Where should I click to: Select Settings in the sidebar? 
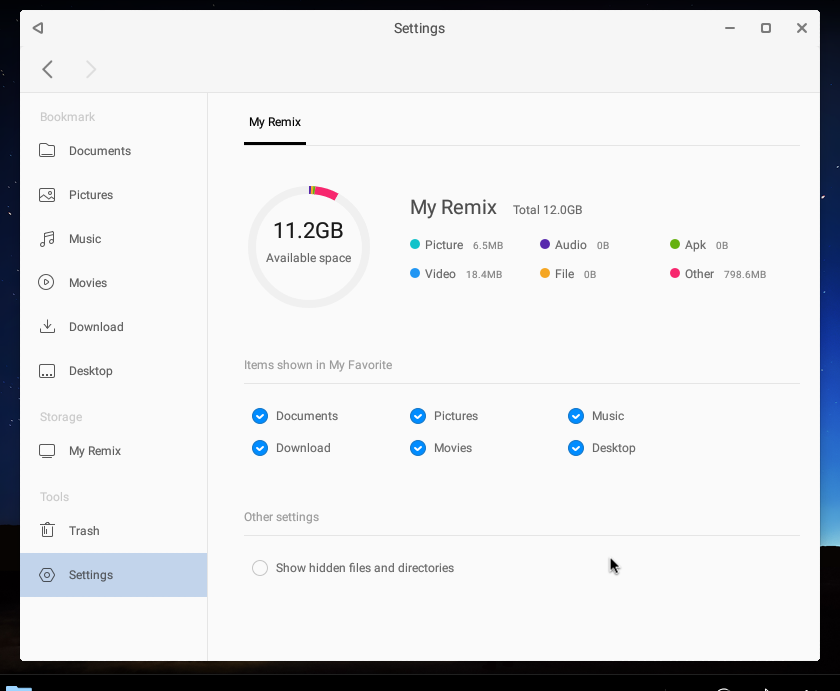tap(91, 575)
